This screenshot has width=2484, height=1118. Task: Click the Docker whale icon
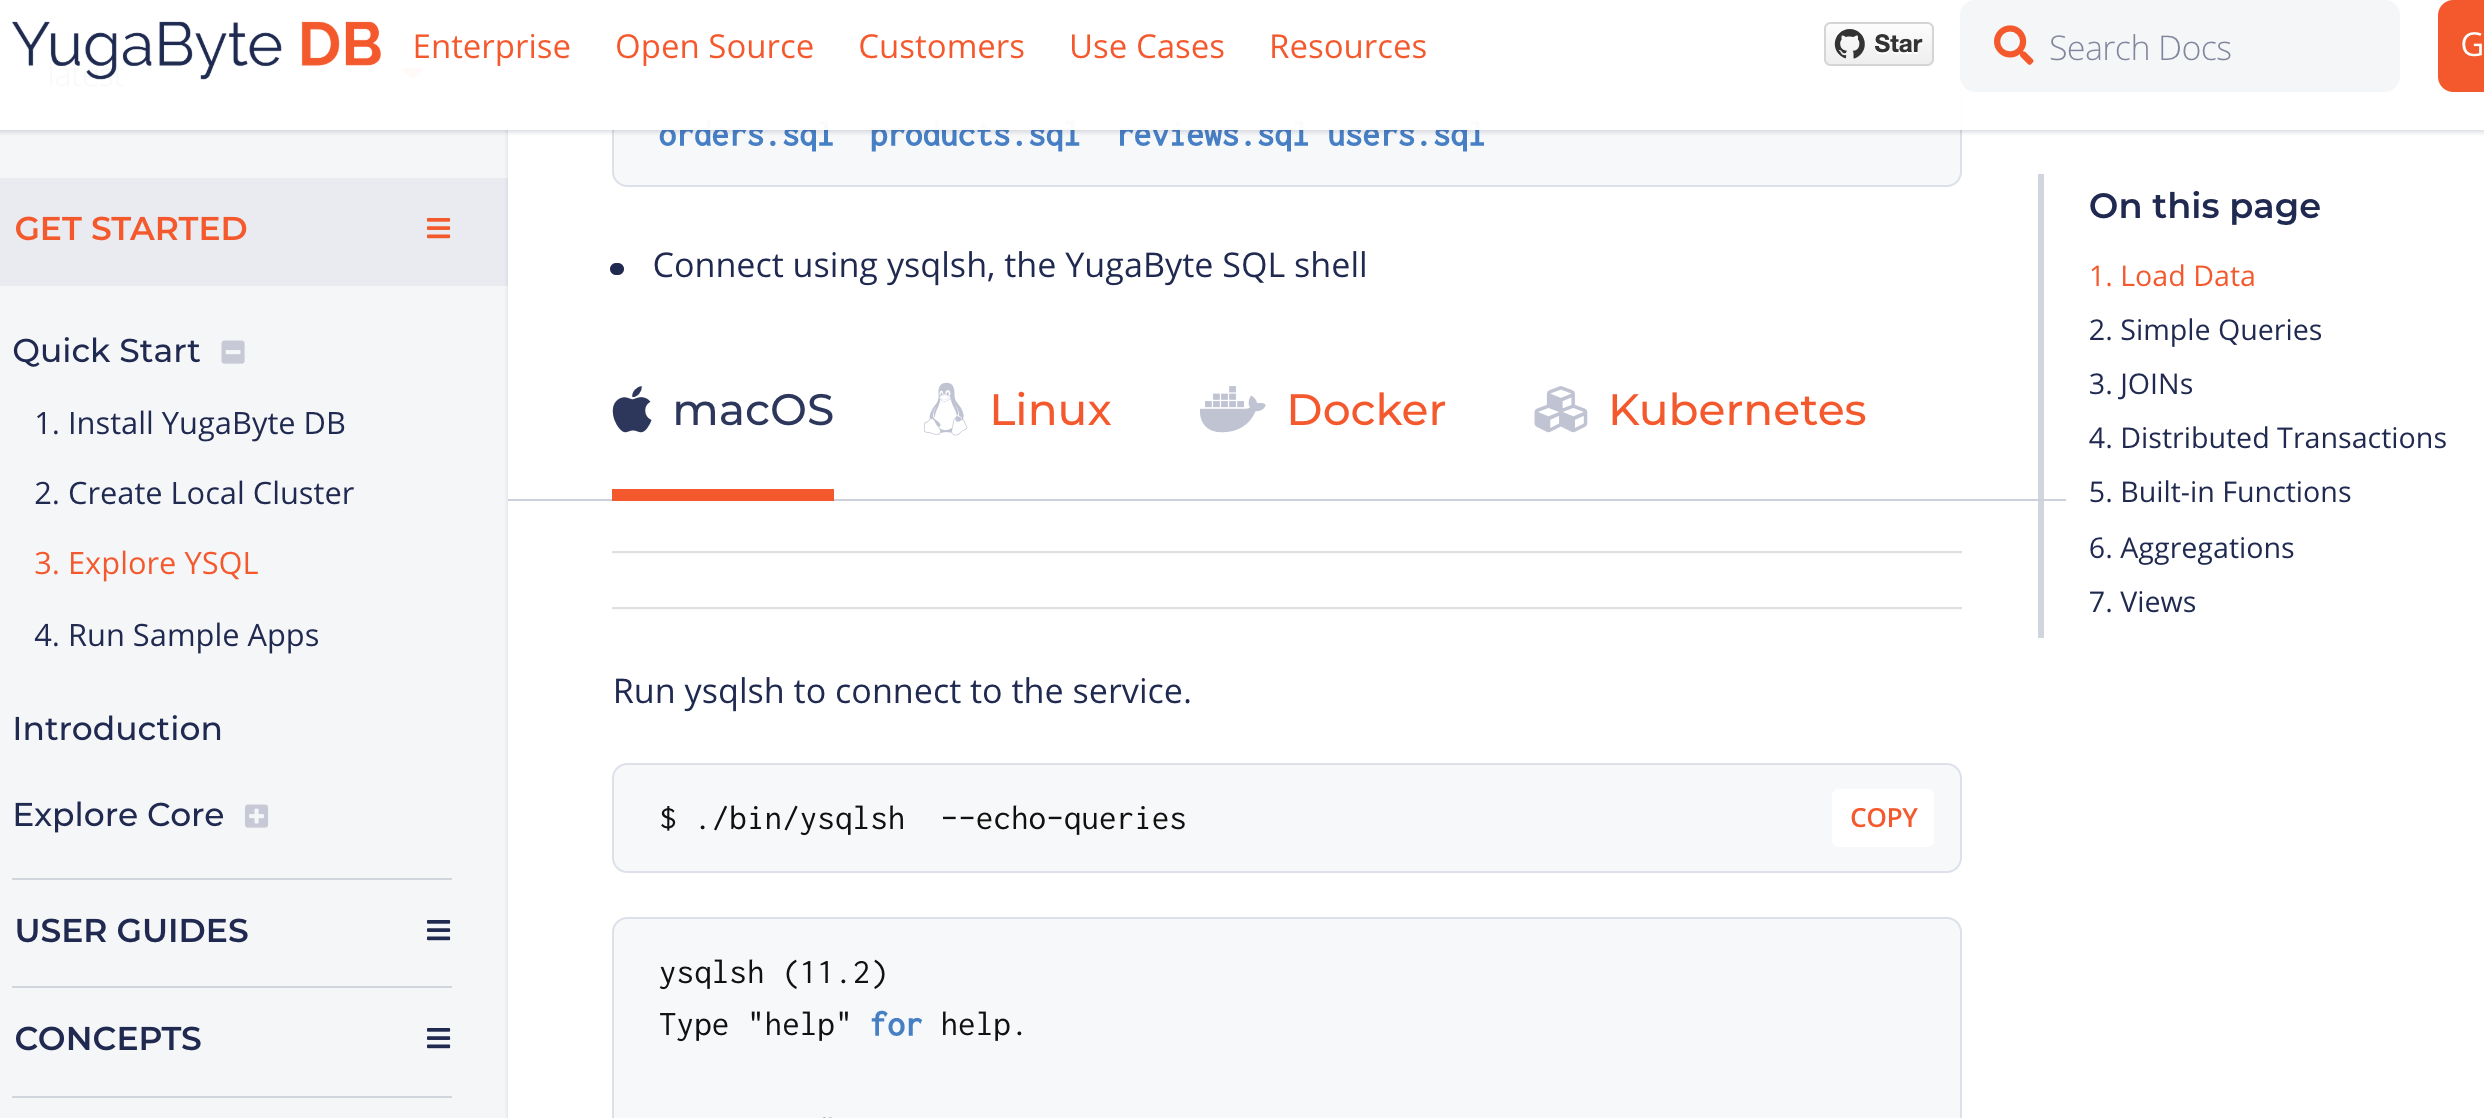click(x=1231, y=410)
